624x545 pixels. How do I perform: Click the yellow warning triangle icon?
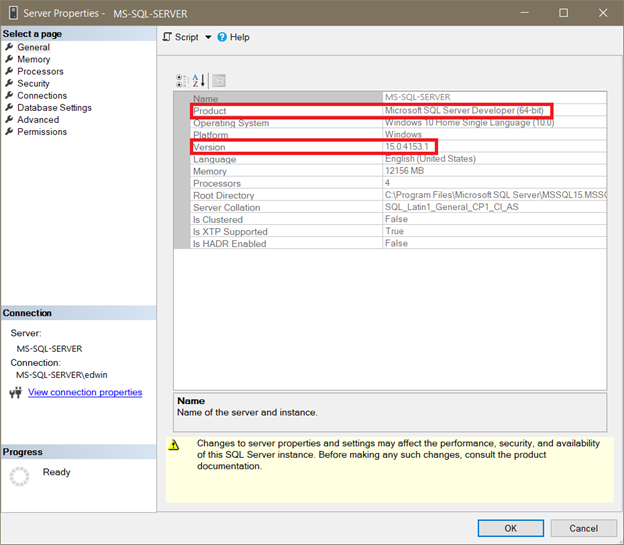pyautogui.click(x=174, y=445)
